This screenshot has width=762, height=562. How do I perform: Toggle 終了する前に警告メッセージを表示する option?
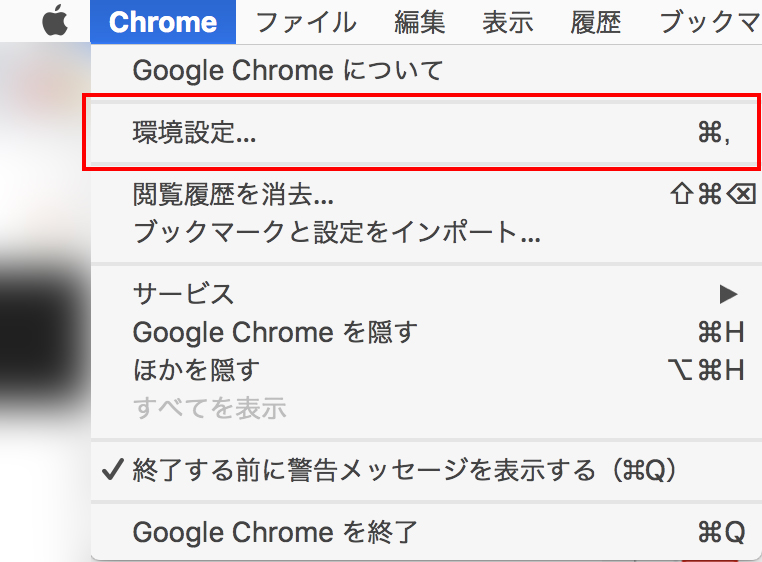405,470
